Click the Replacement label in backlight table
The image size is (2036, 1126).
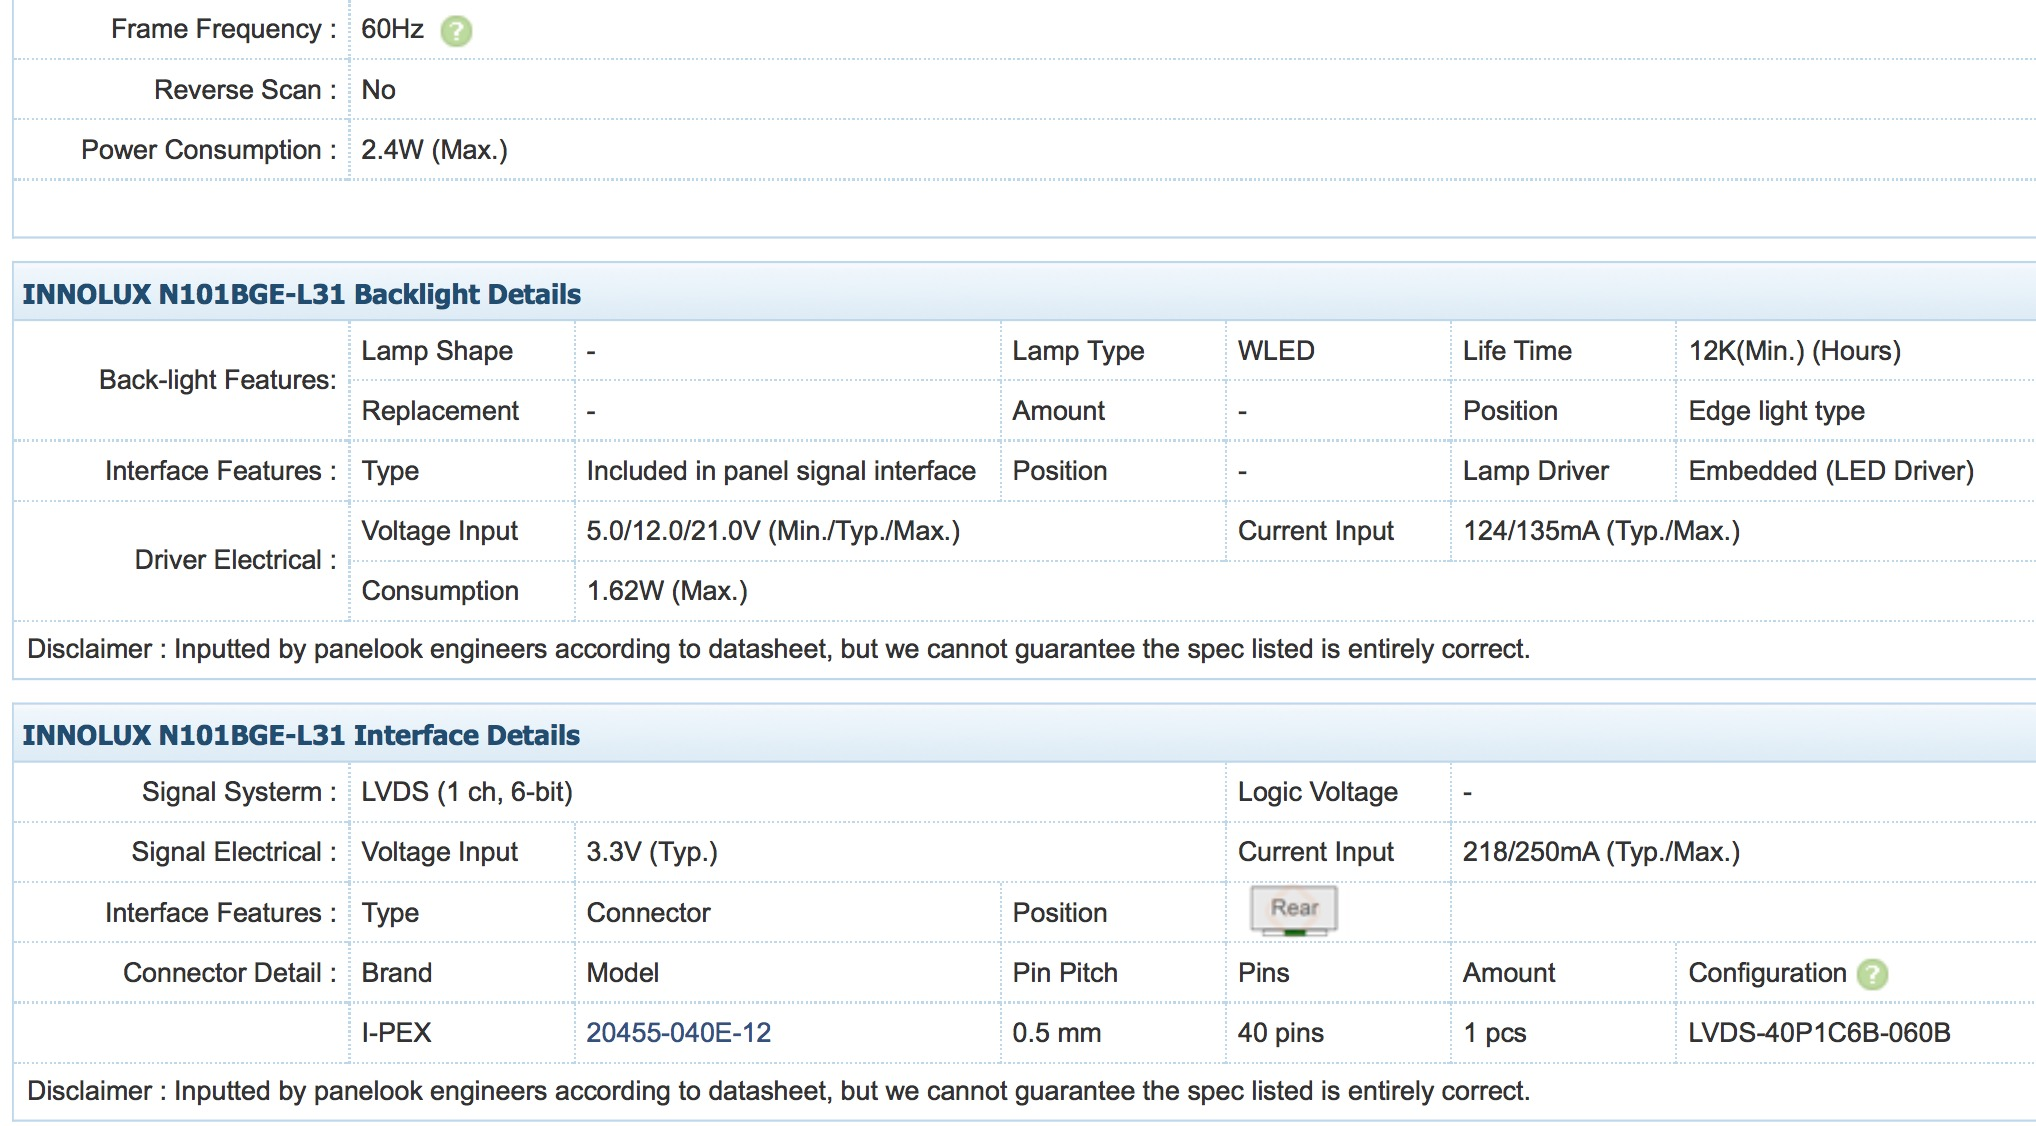(x=440, y=411)
